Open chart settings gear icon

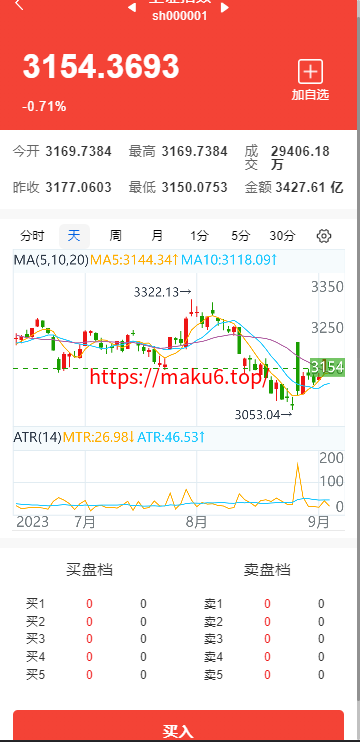(324, 236)
